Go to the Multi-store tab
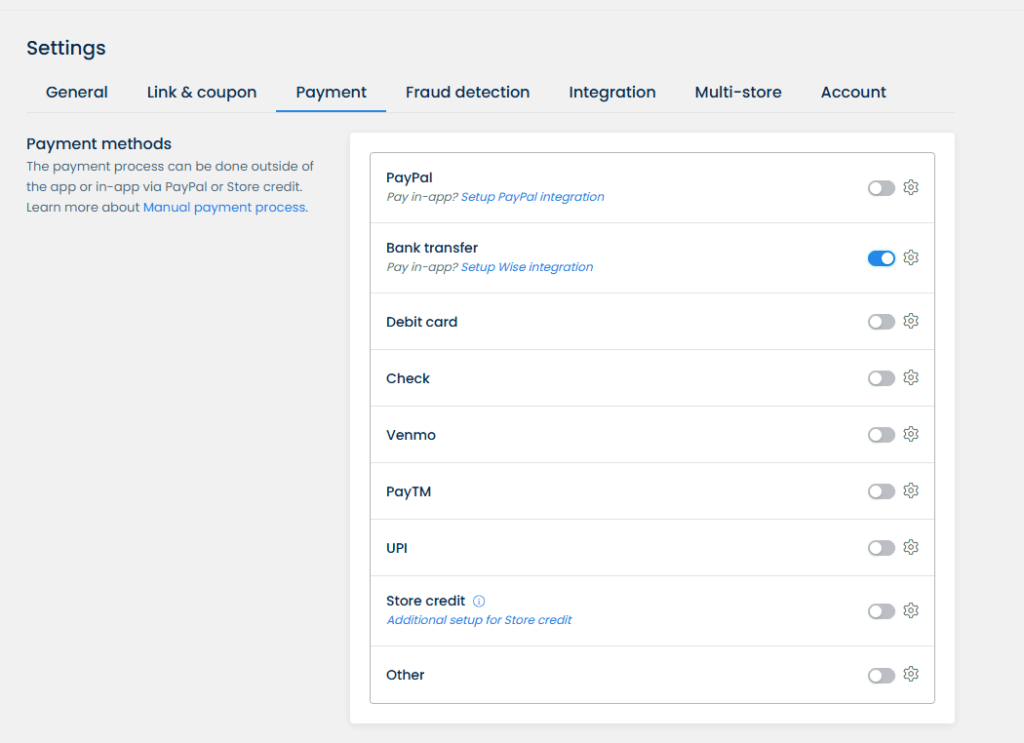Viewport: 1024px width, 743px height. pos(738,92)
